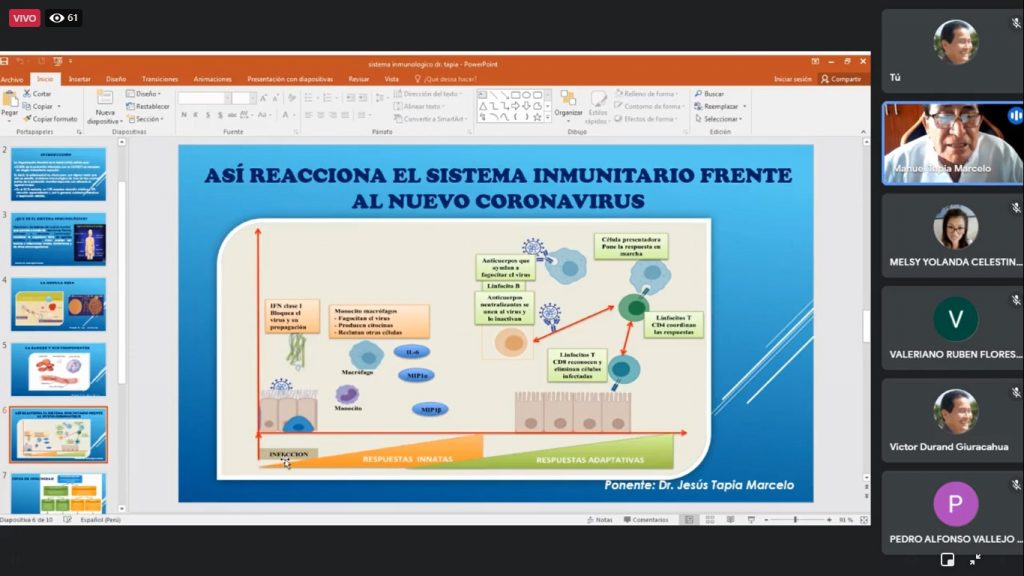
Task: Open the font name combo box
Action: coord(204,98)
